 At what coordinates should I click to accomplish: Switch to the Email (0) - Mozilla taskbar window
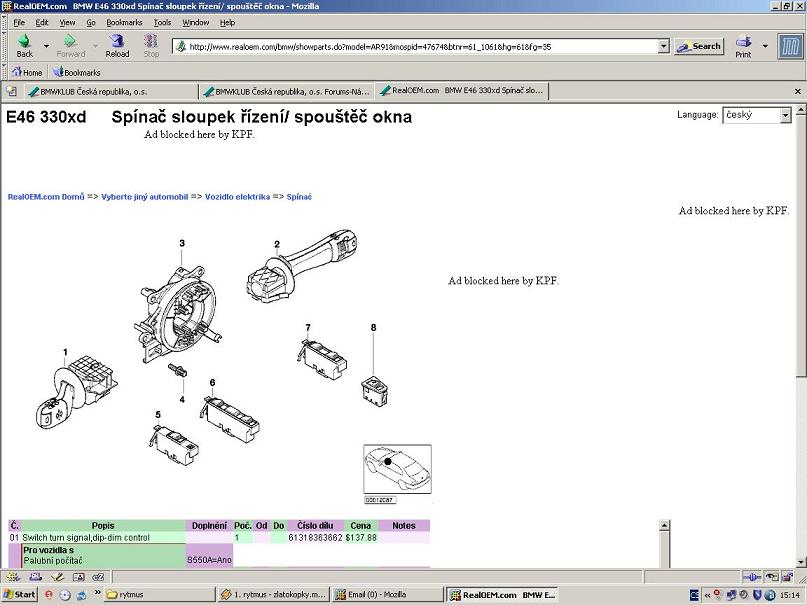point(388,595)
